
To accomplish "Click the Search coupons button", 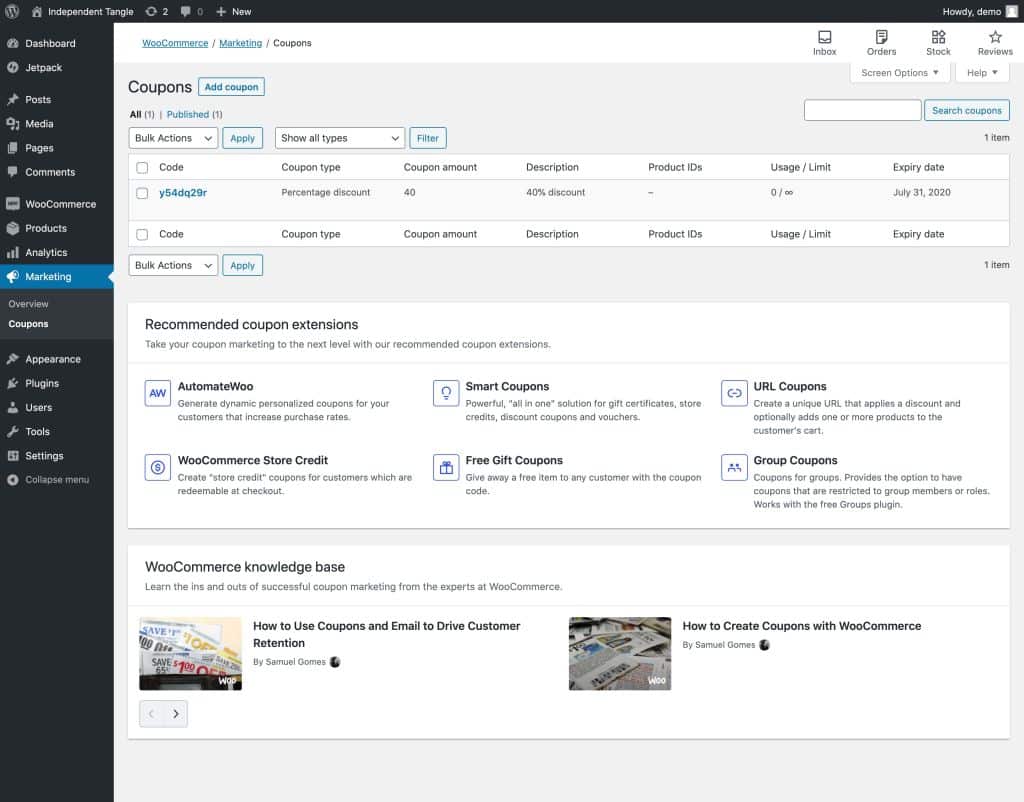I will pos(967,110).
